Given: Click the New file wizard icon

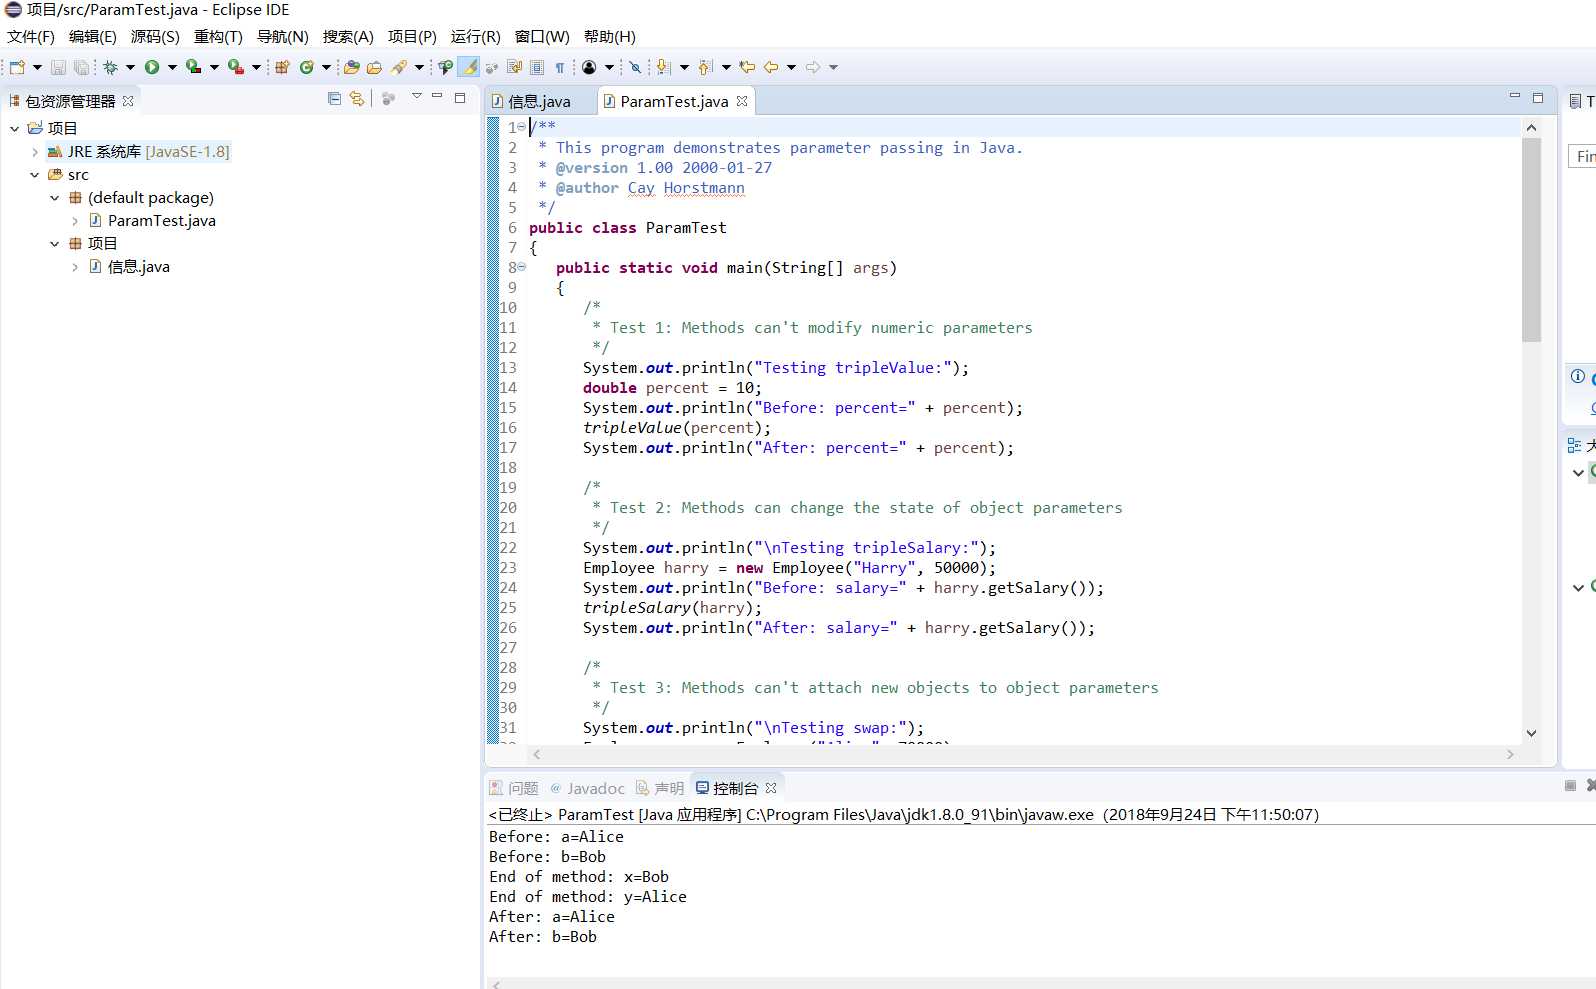Looking at the screenshot, I should click(17, 67).
